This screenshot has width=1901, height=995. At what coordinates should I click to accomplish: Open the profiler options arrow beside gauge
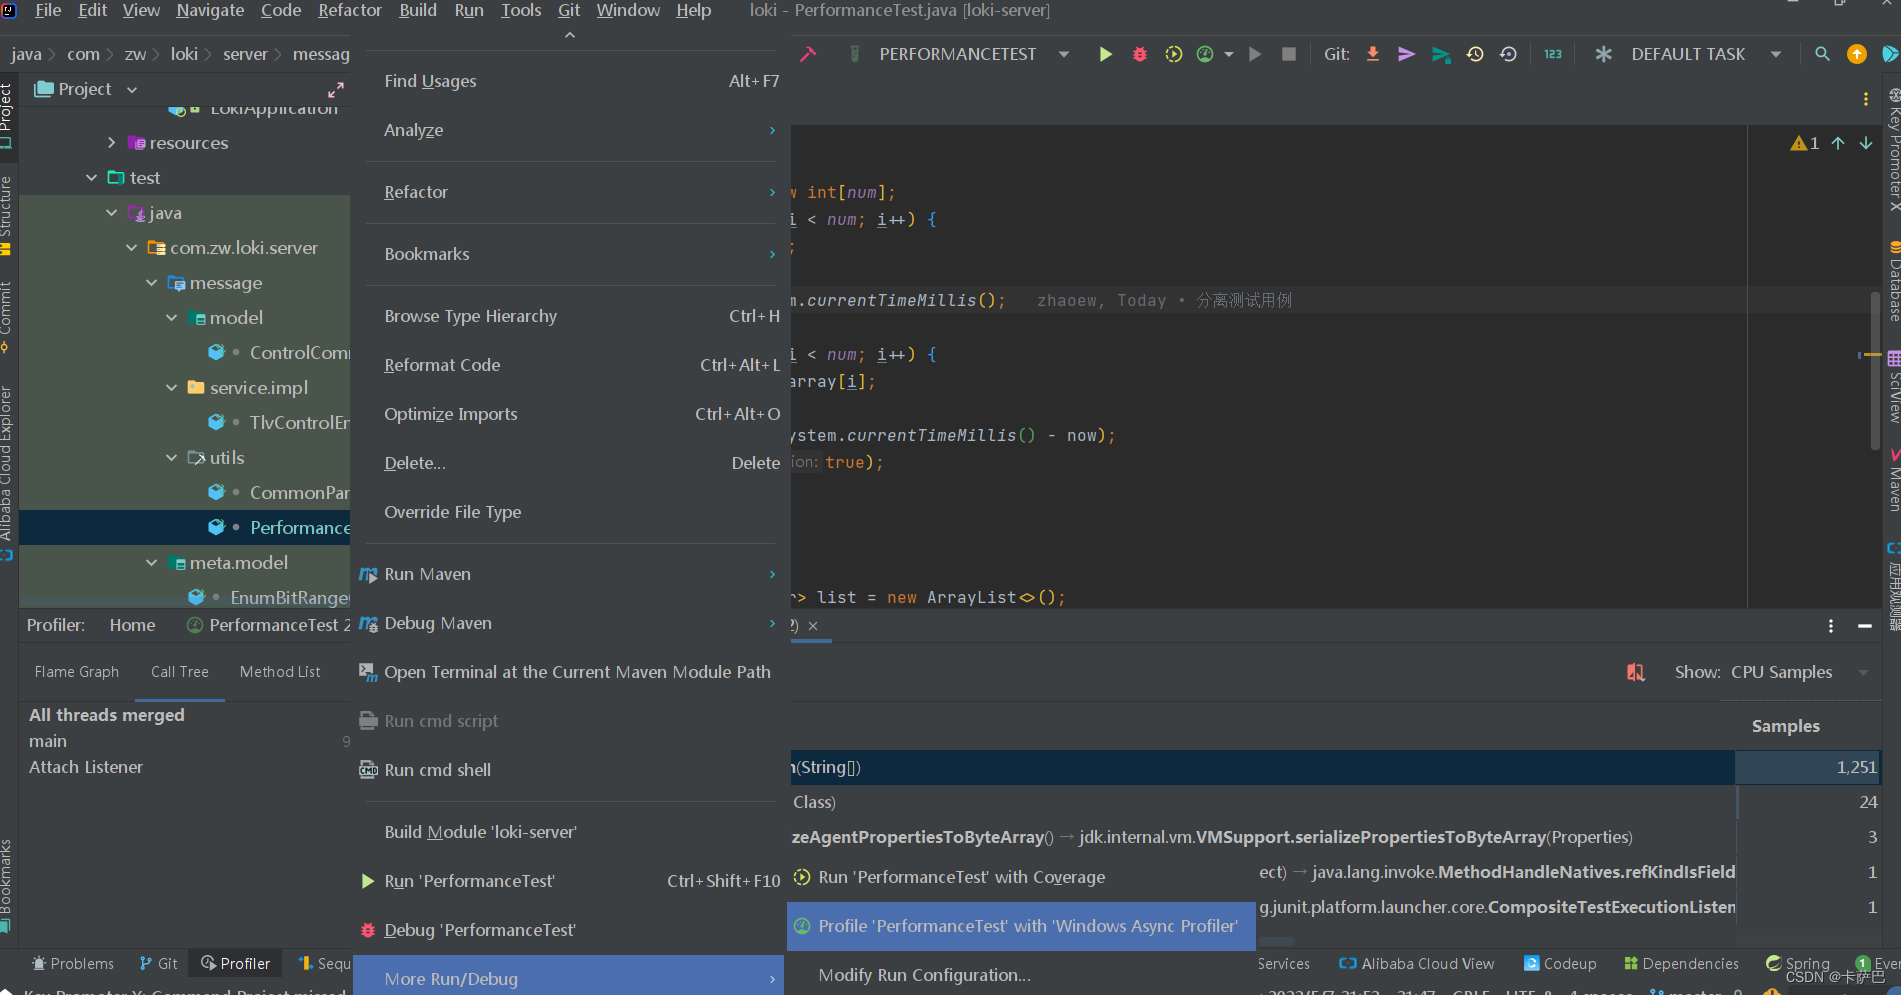[1229, 54]
